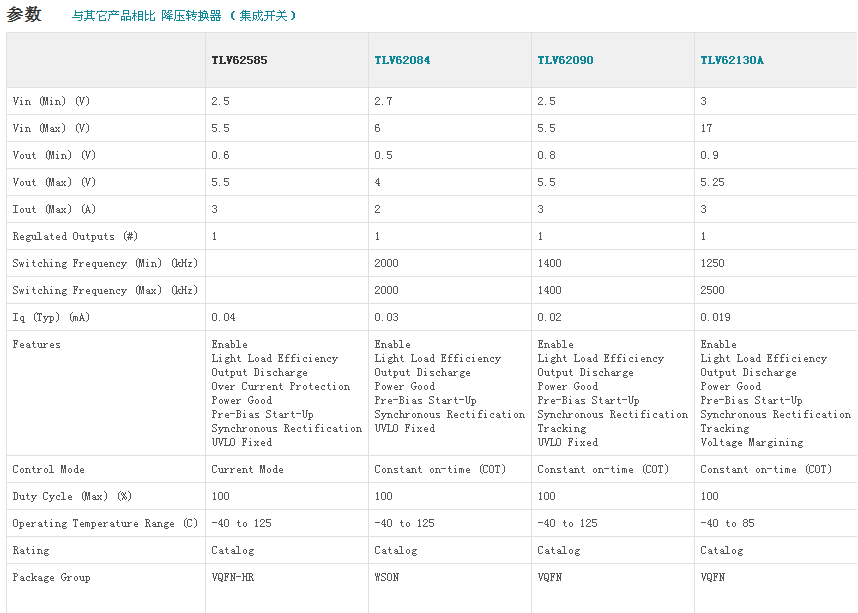Click the 与其它产品相比 comparison link

(113, 16)
